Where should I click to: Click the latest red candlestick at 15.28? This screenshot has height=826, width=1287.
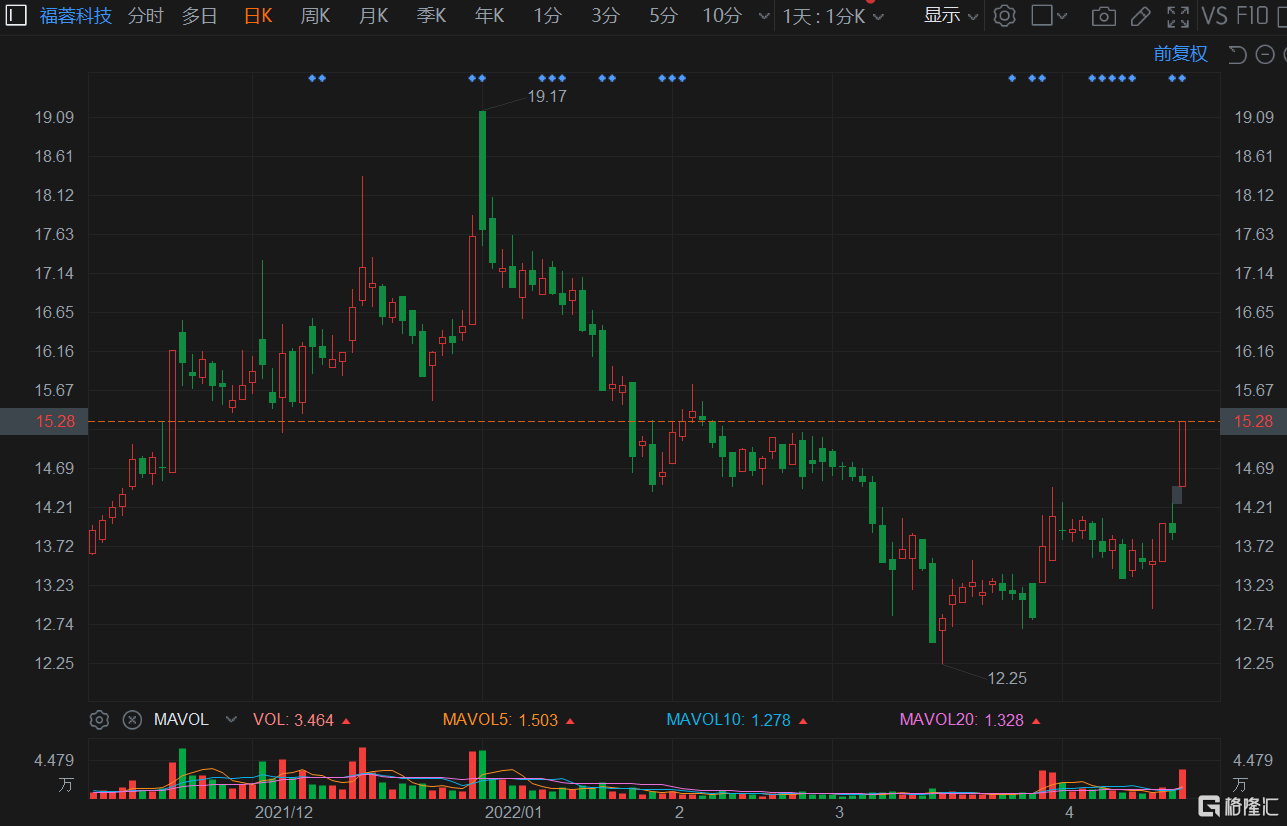[x=1183, y=454]
